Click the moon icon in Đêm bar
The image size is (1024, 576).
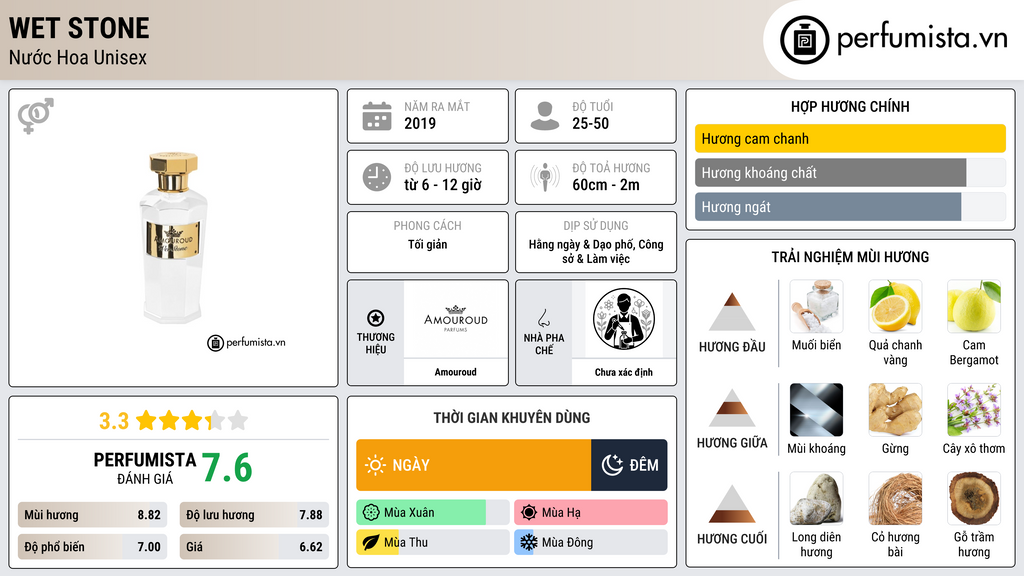(x=612, y=465)
